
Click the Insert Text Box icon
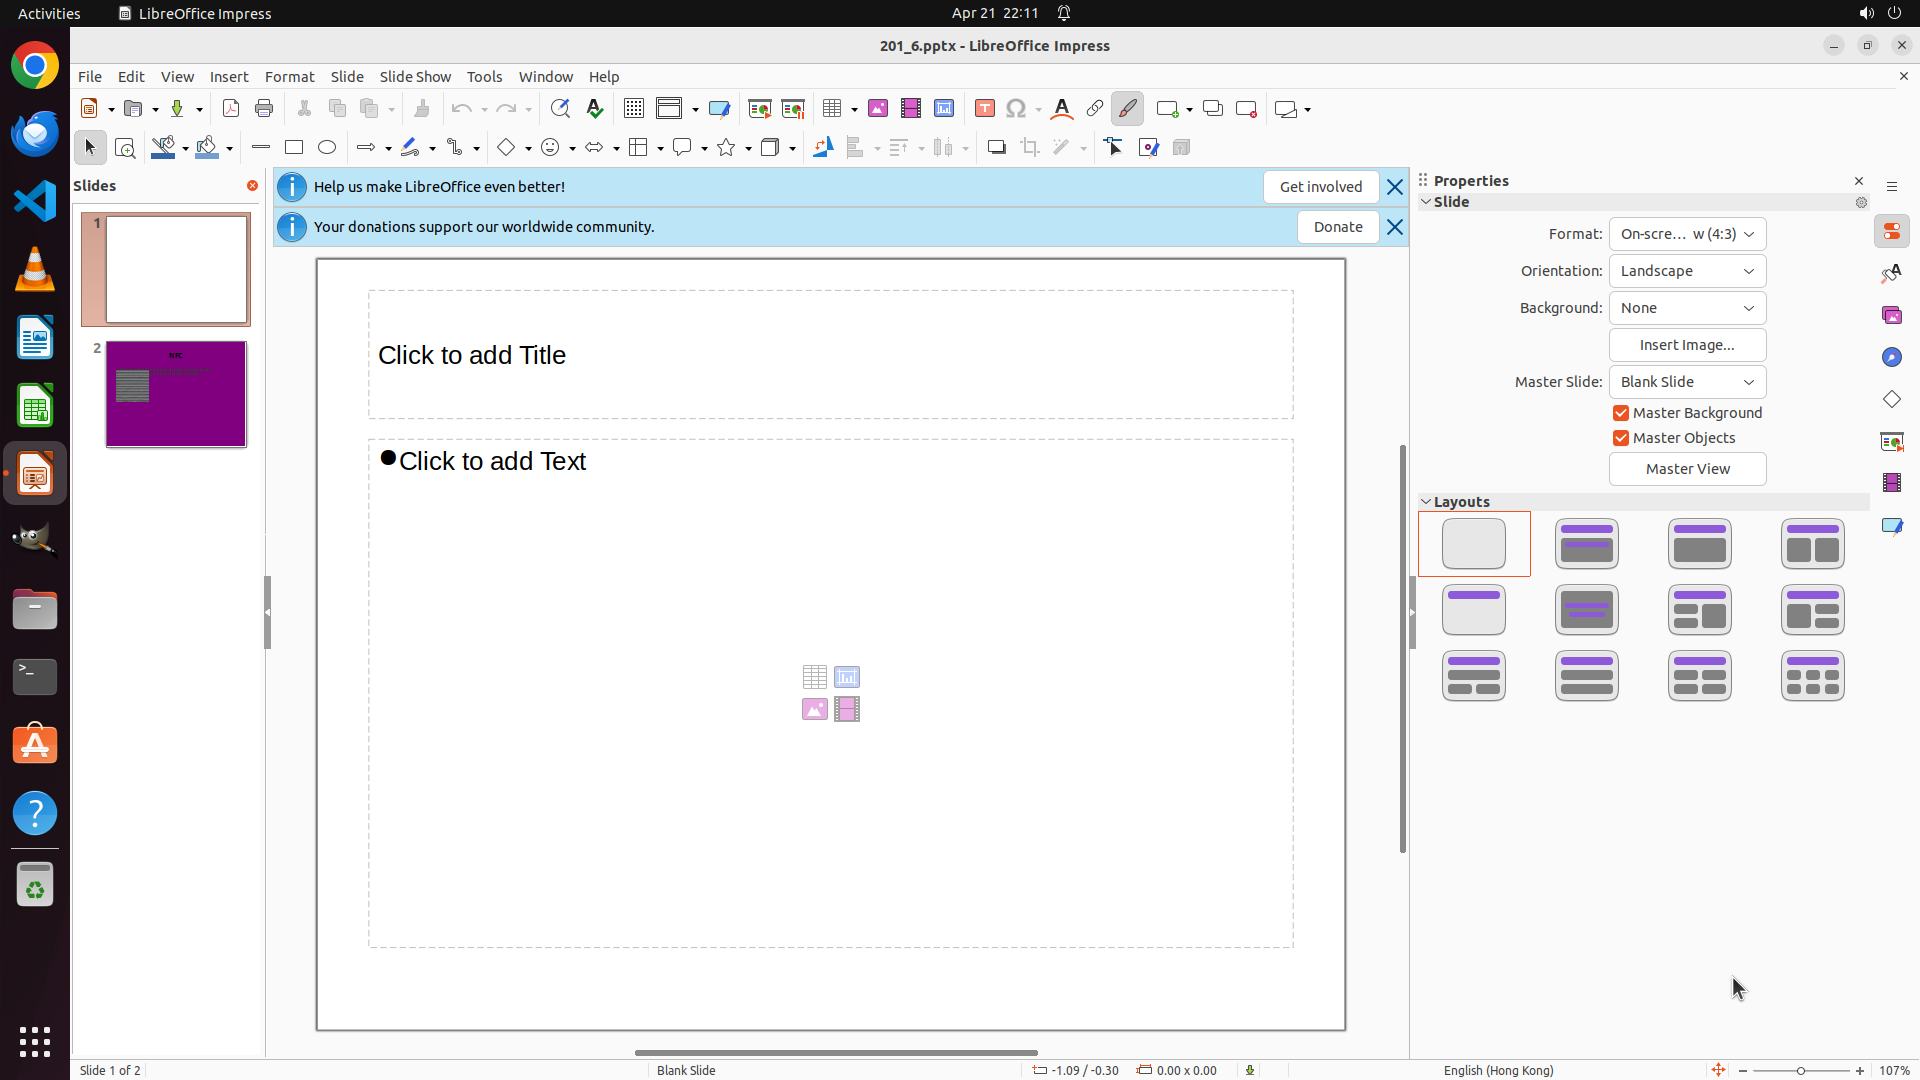point(985,109)
